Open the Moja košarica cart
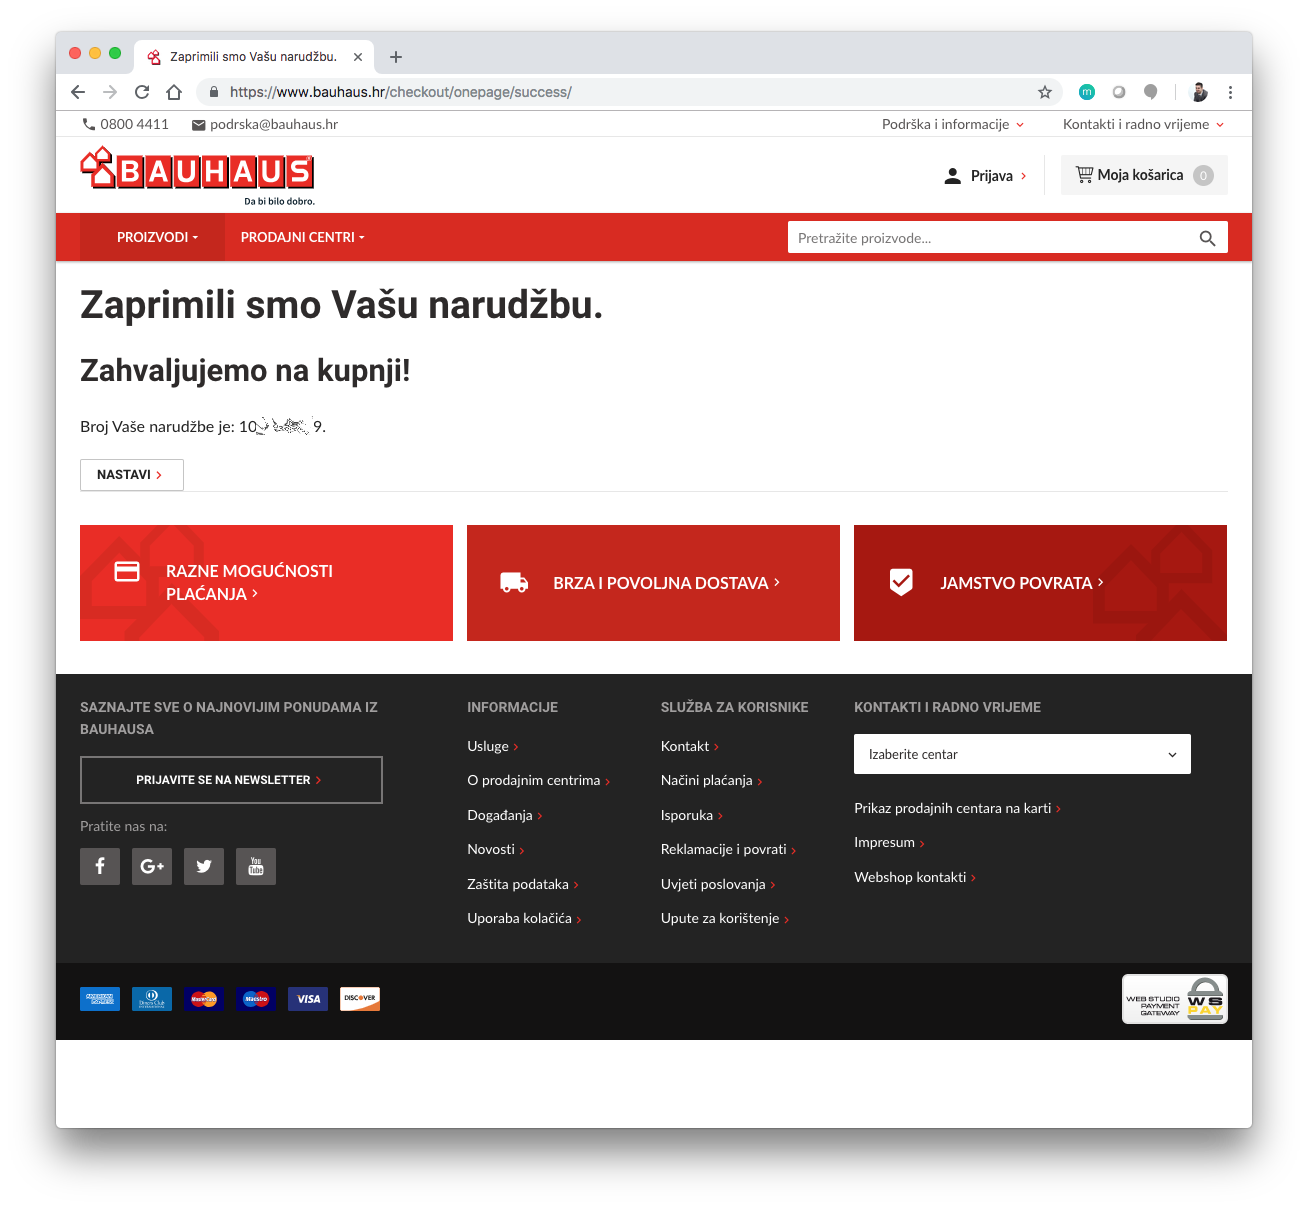This screenshot has height=1208, width=1308. click(1144, 175)
